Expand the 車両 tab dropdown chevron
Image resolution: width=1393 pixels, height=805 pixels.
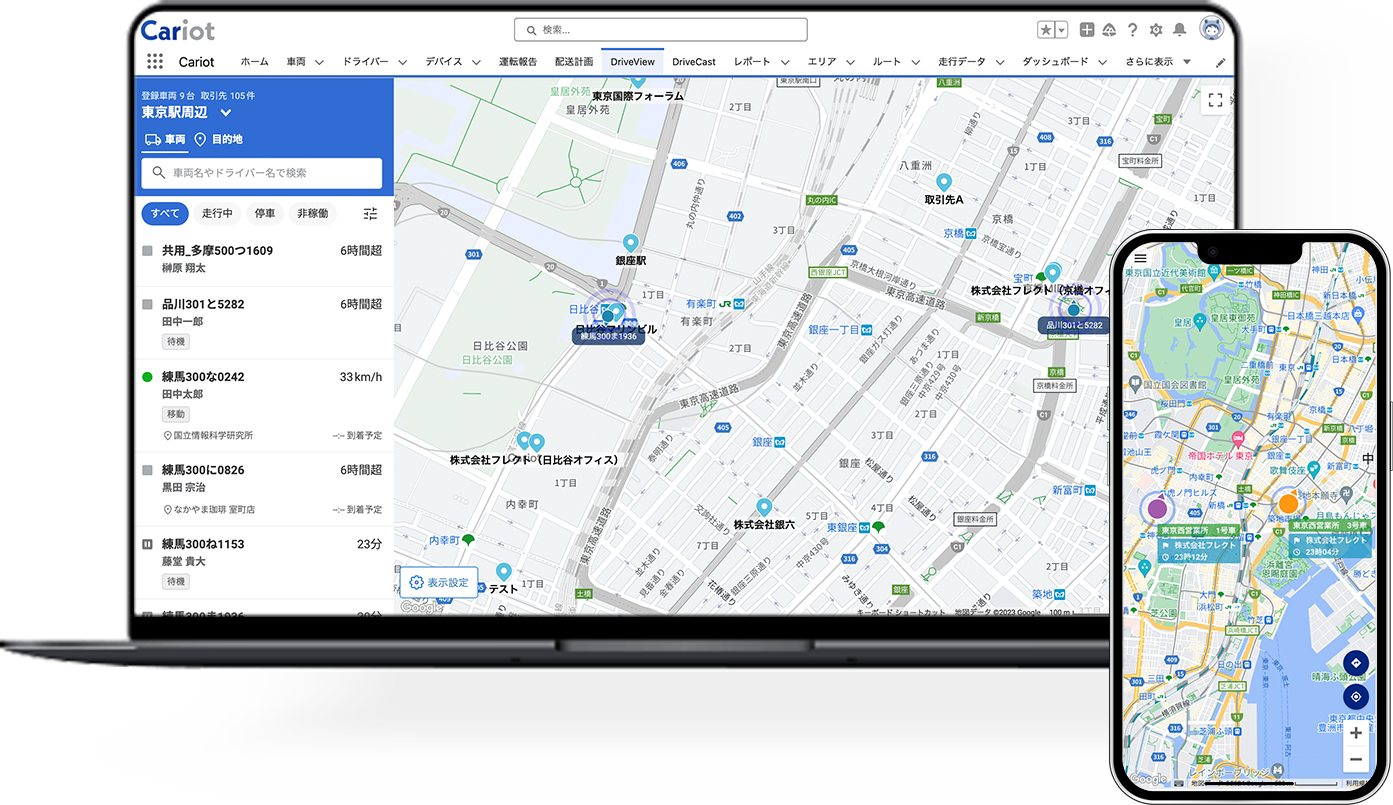click(319, 62)
